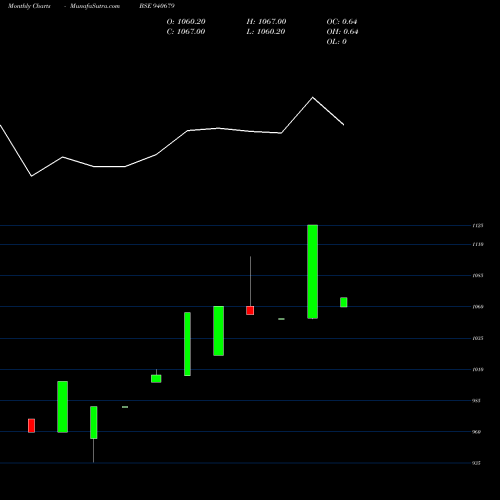Select the first red candle on the left
Screen dimensions: 500x500
coord(31,426)
